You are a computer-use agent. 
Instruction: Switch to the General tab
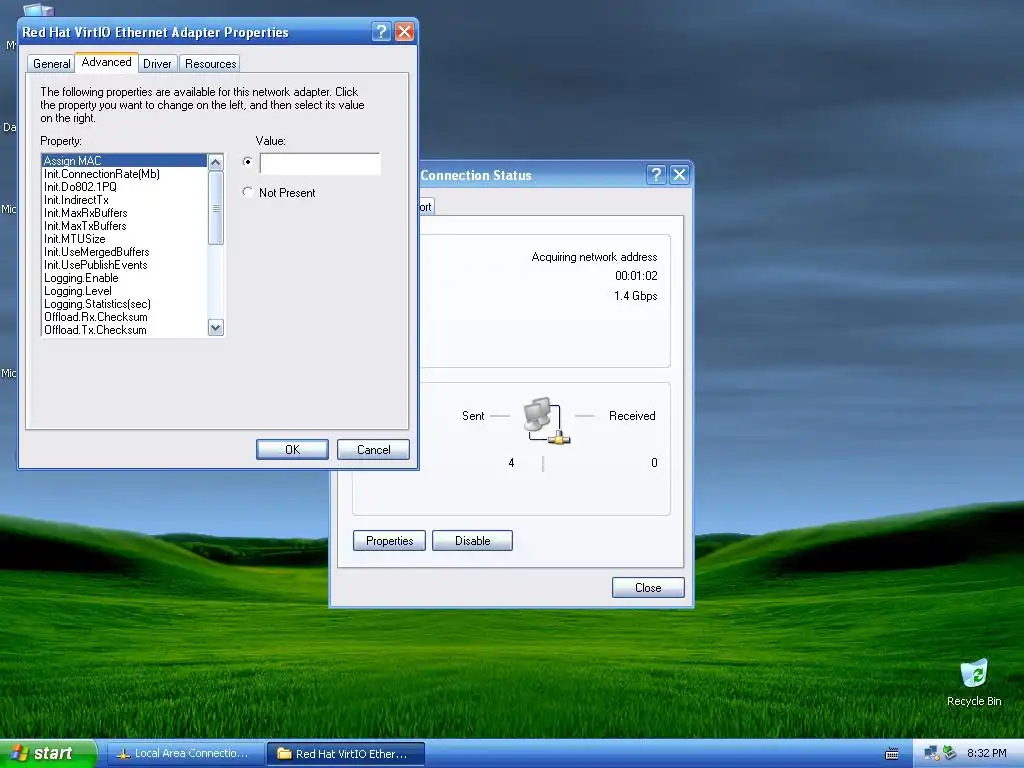point(51,64)
